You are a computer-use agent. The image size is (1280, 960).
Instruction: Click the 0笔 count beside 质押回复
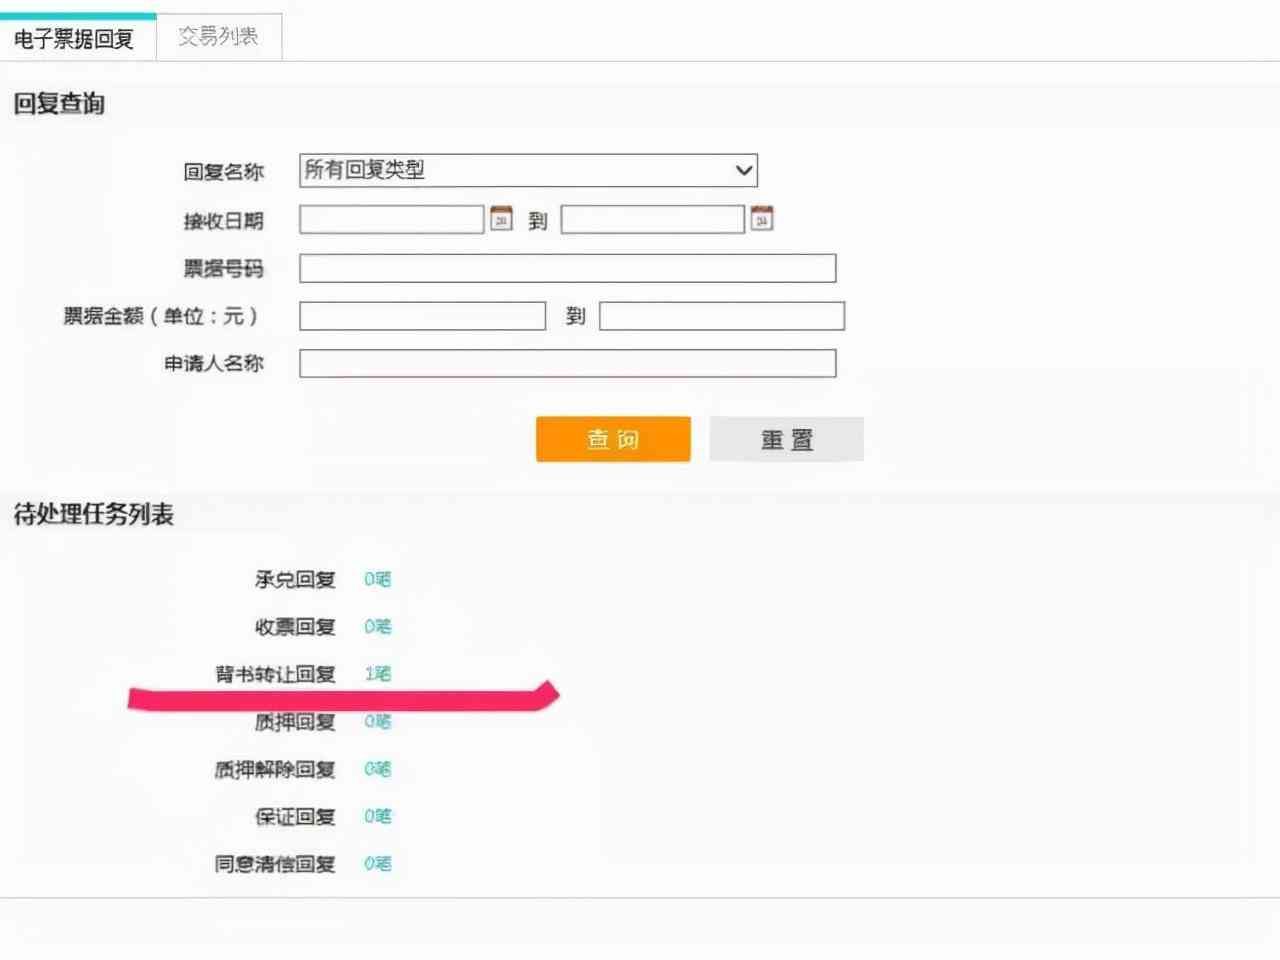[x=376, y=721]
